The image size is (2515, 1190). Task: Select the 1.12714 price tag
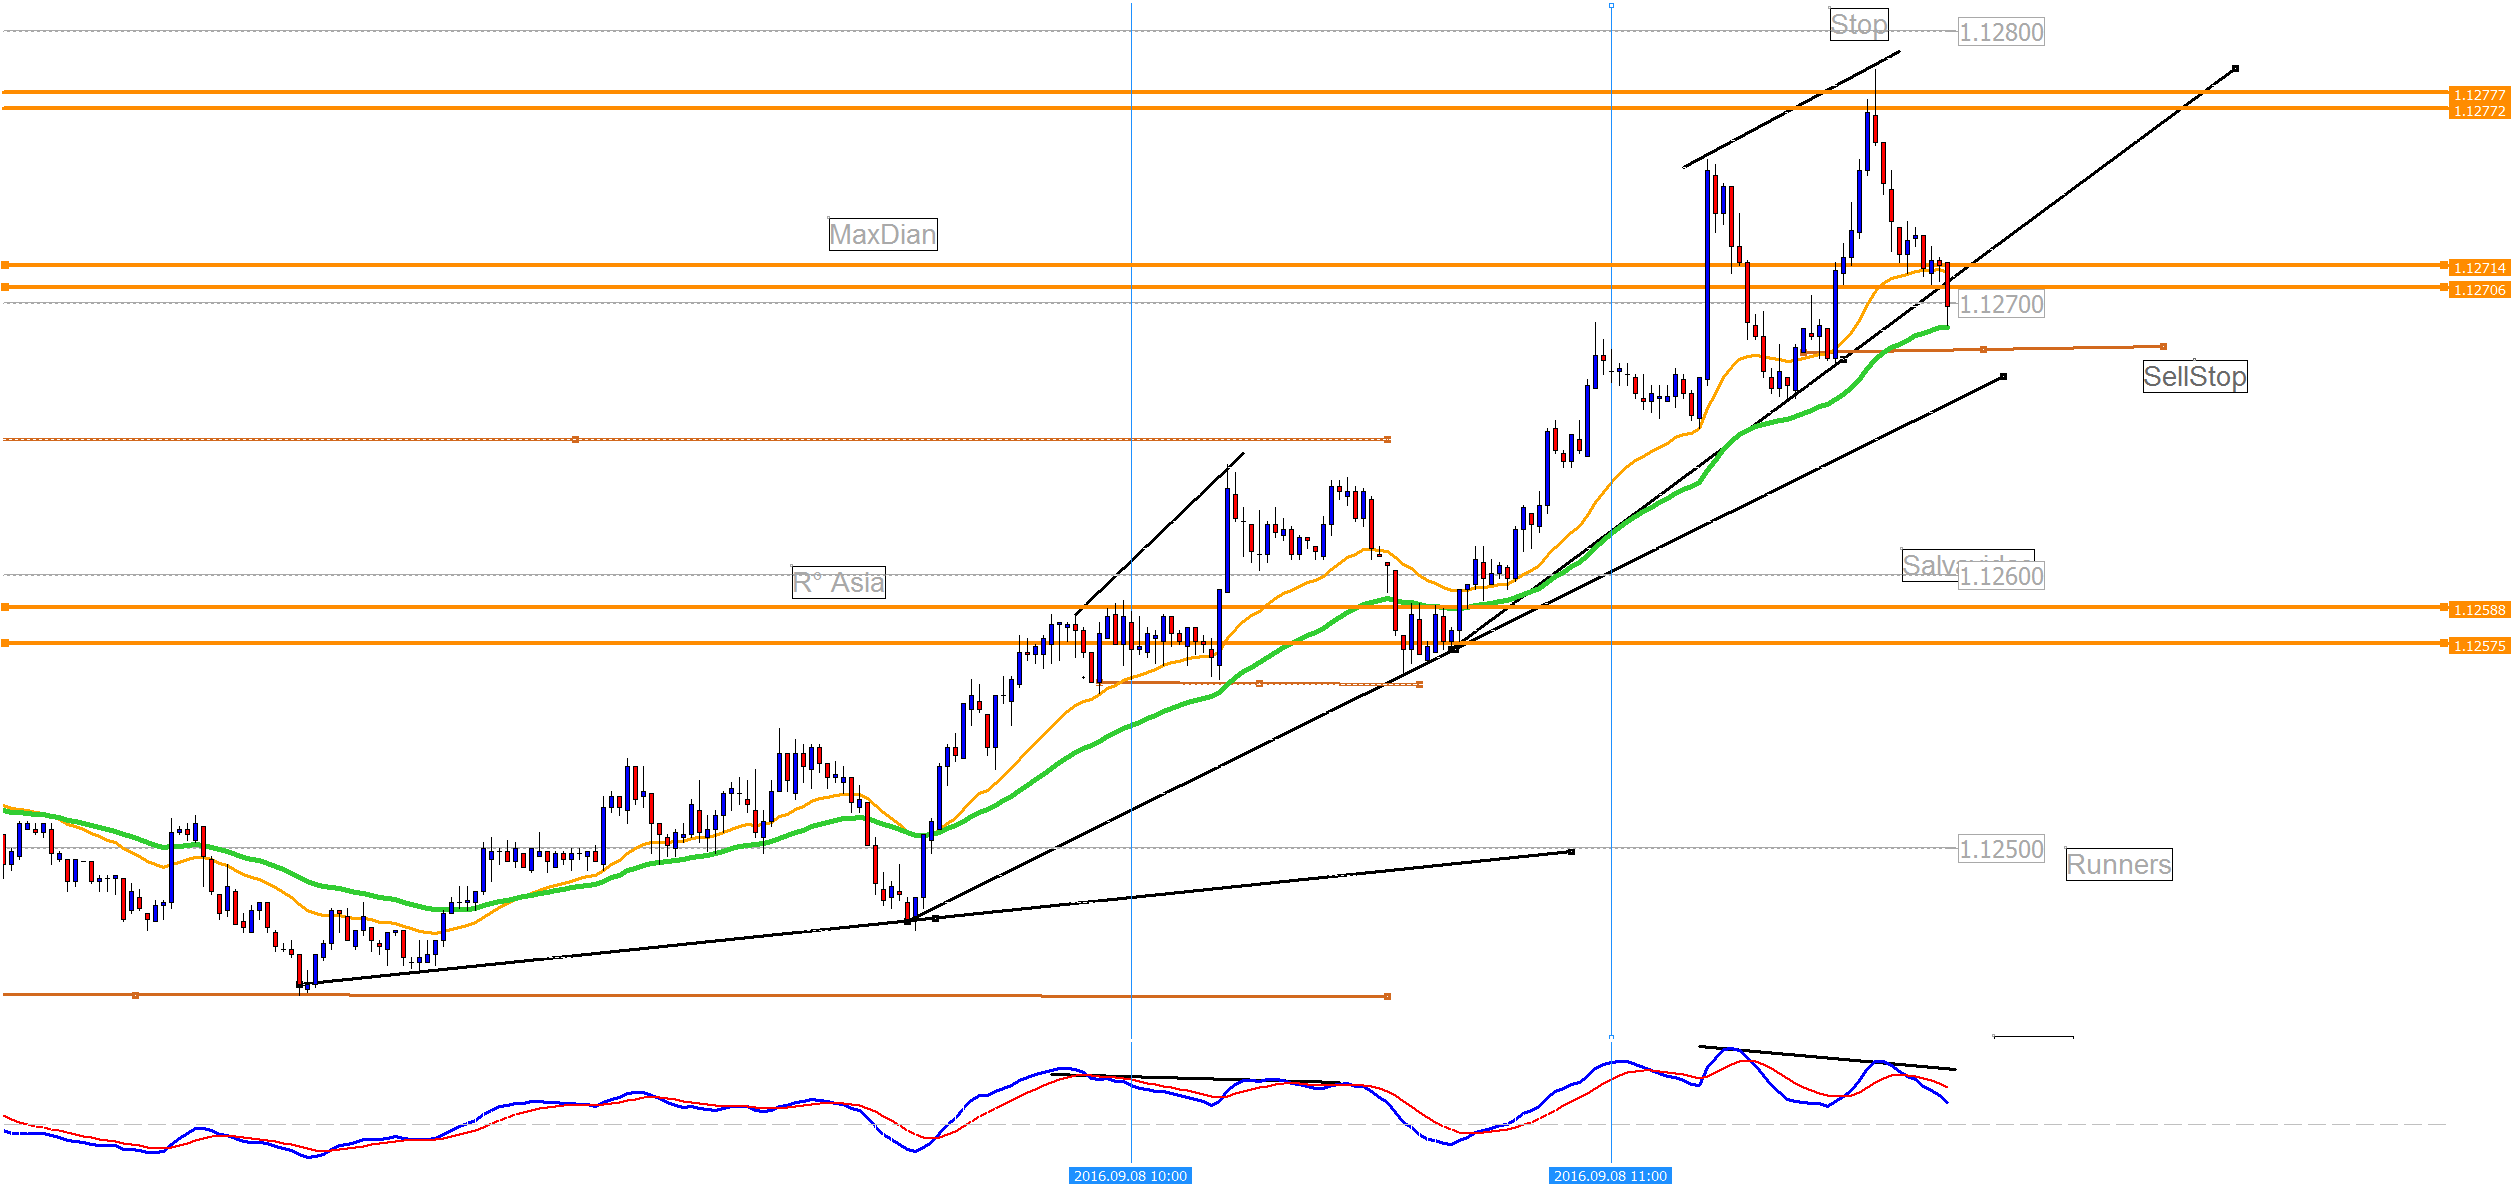coord(2479,268)
